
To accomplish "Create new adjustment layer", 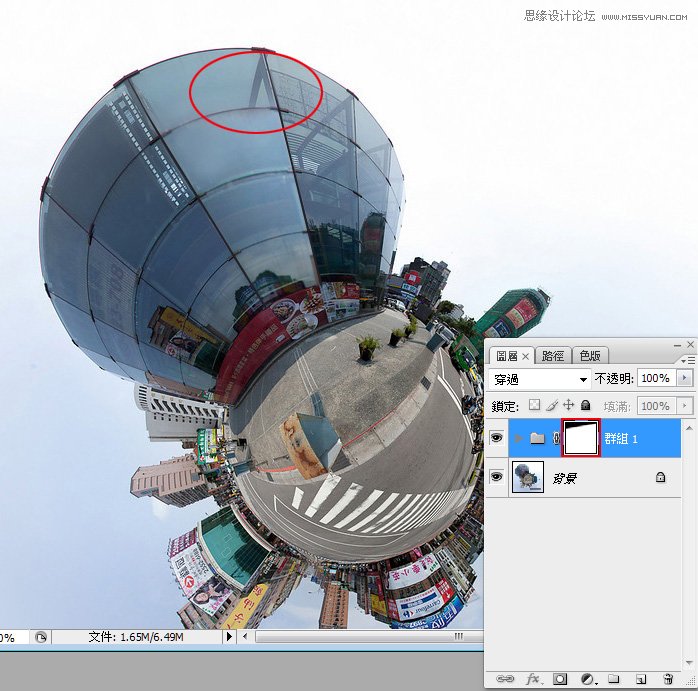I will 587,679.
